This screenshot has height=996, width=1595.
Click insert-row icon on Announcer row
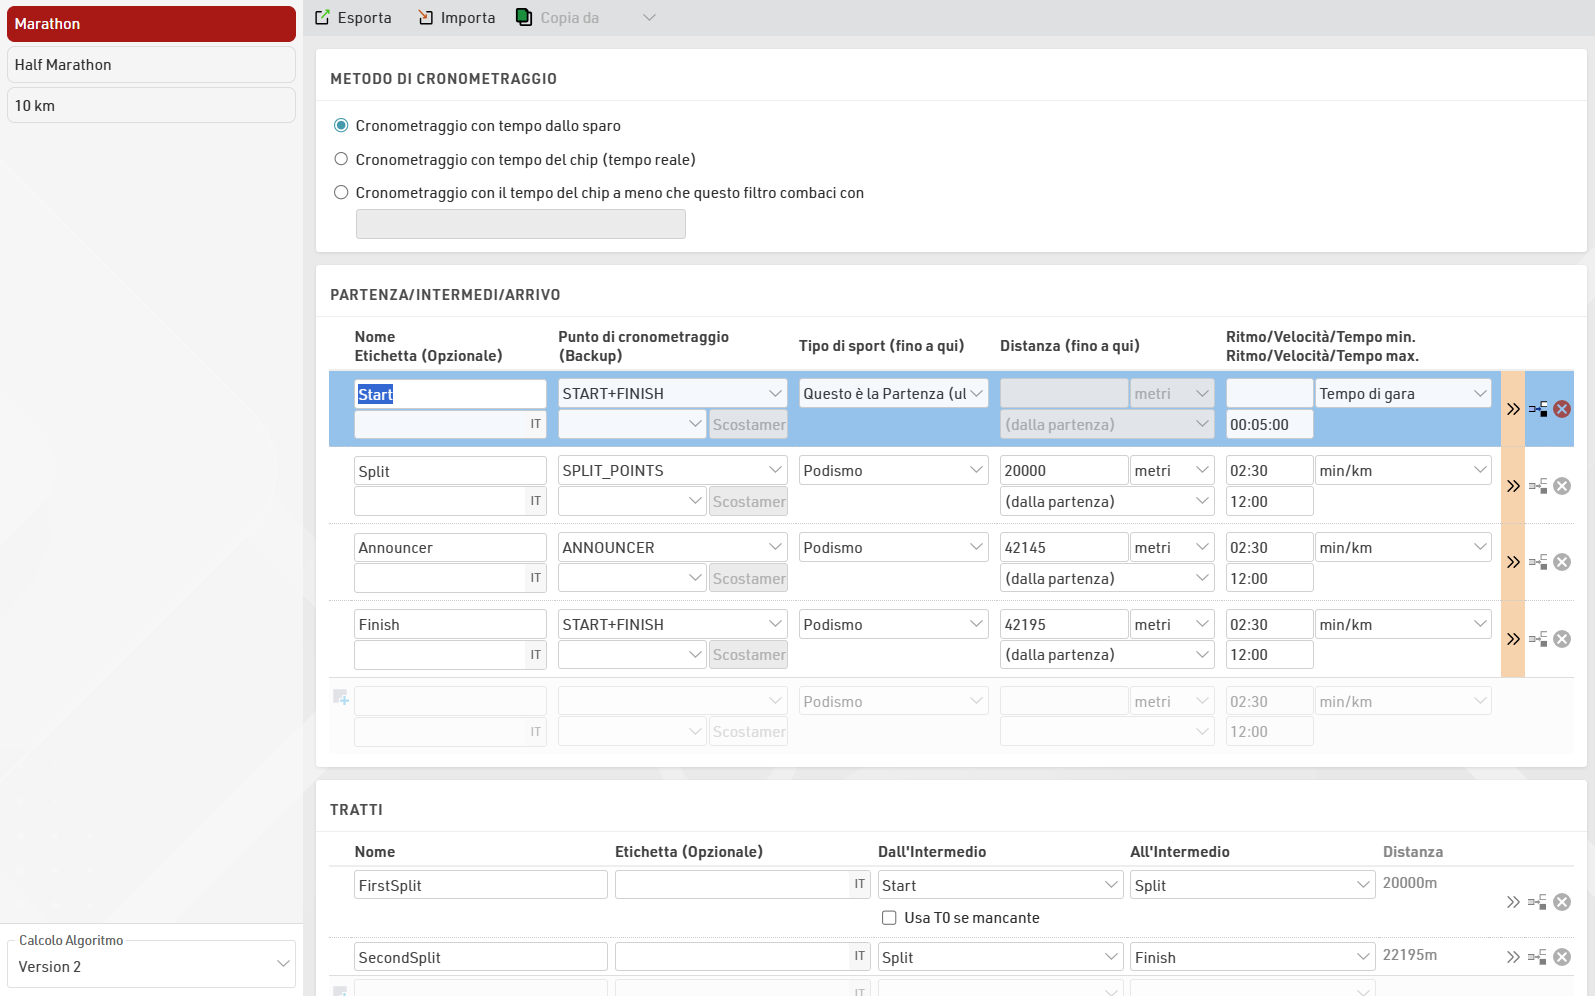coord(1538,562)
